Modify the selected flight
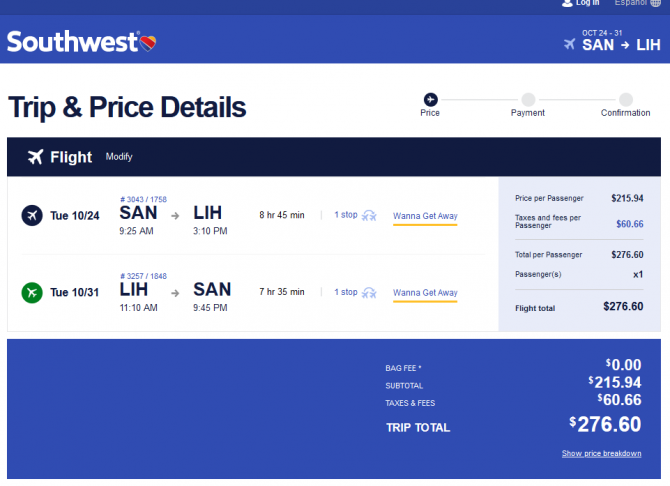 (x=119, y=157)
